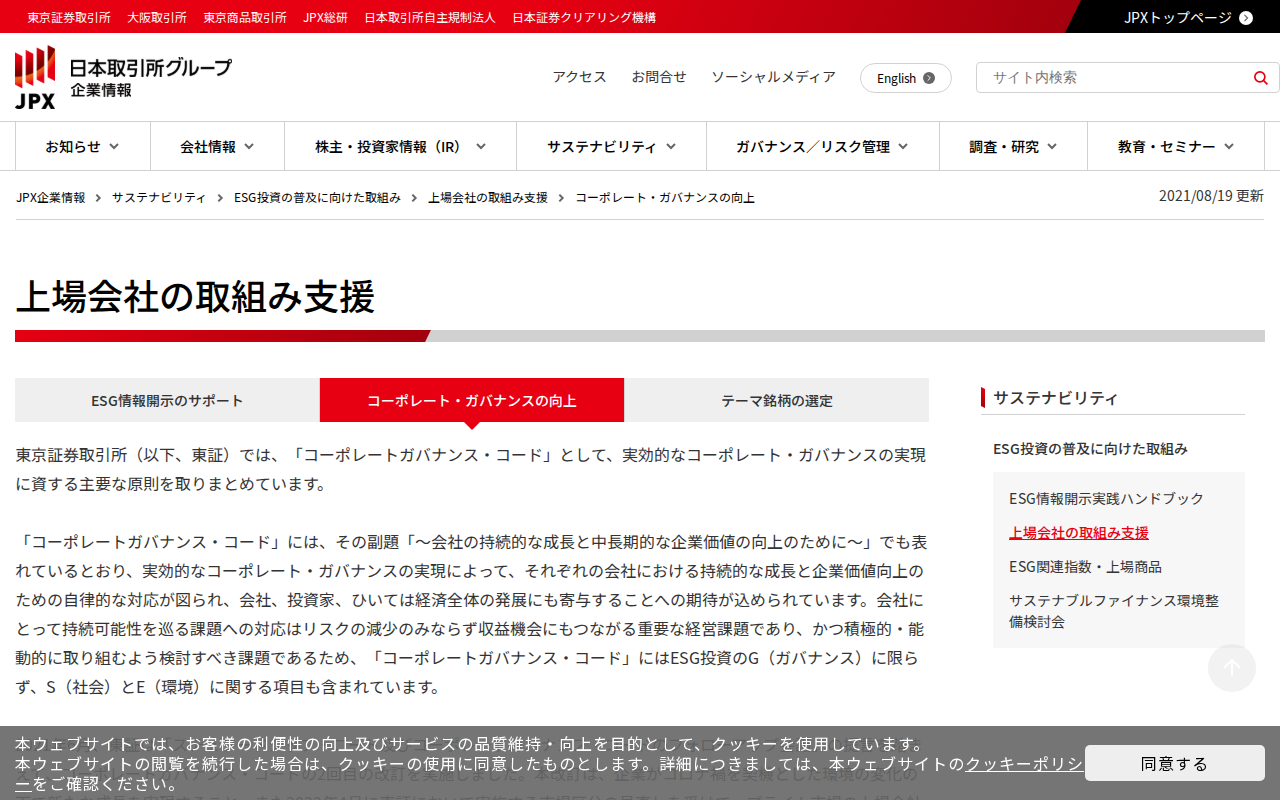Image resolution: width=1280 pixels, height=800 pixels.
Task: Switch language with the English button
Action: (906, 78)
